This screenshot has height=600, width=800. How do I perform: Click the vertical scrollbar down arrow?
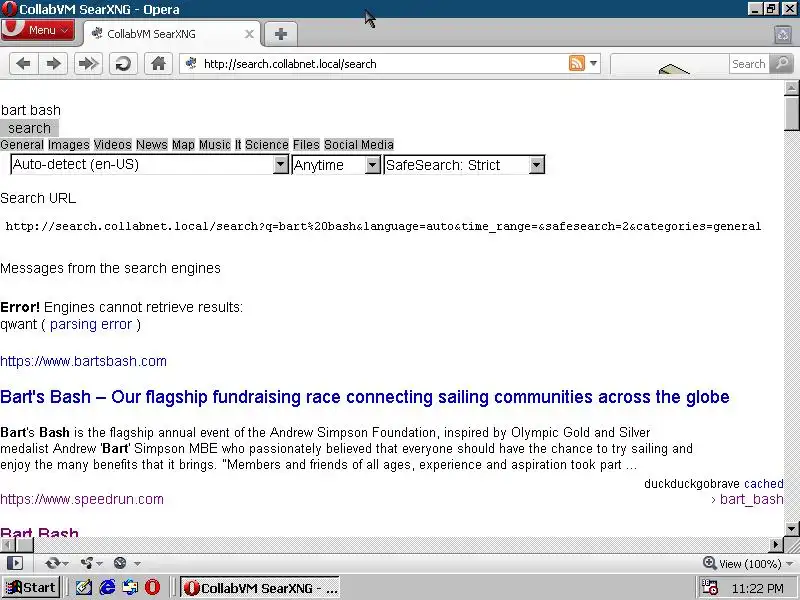click(x=791, y=529)
